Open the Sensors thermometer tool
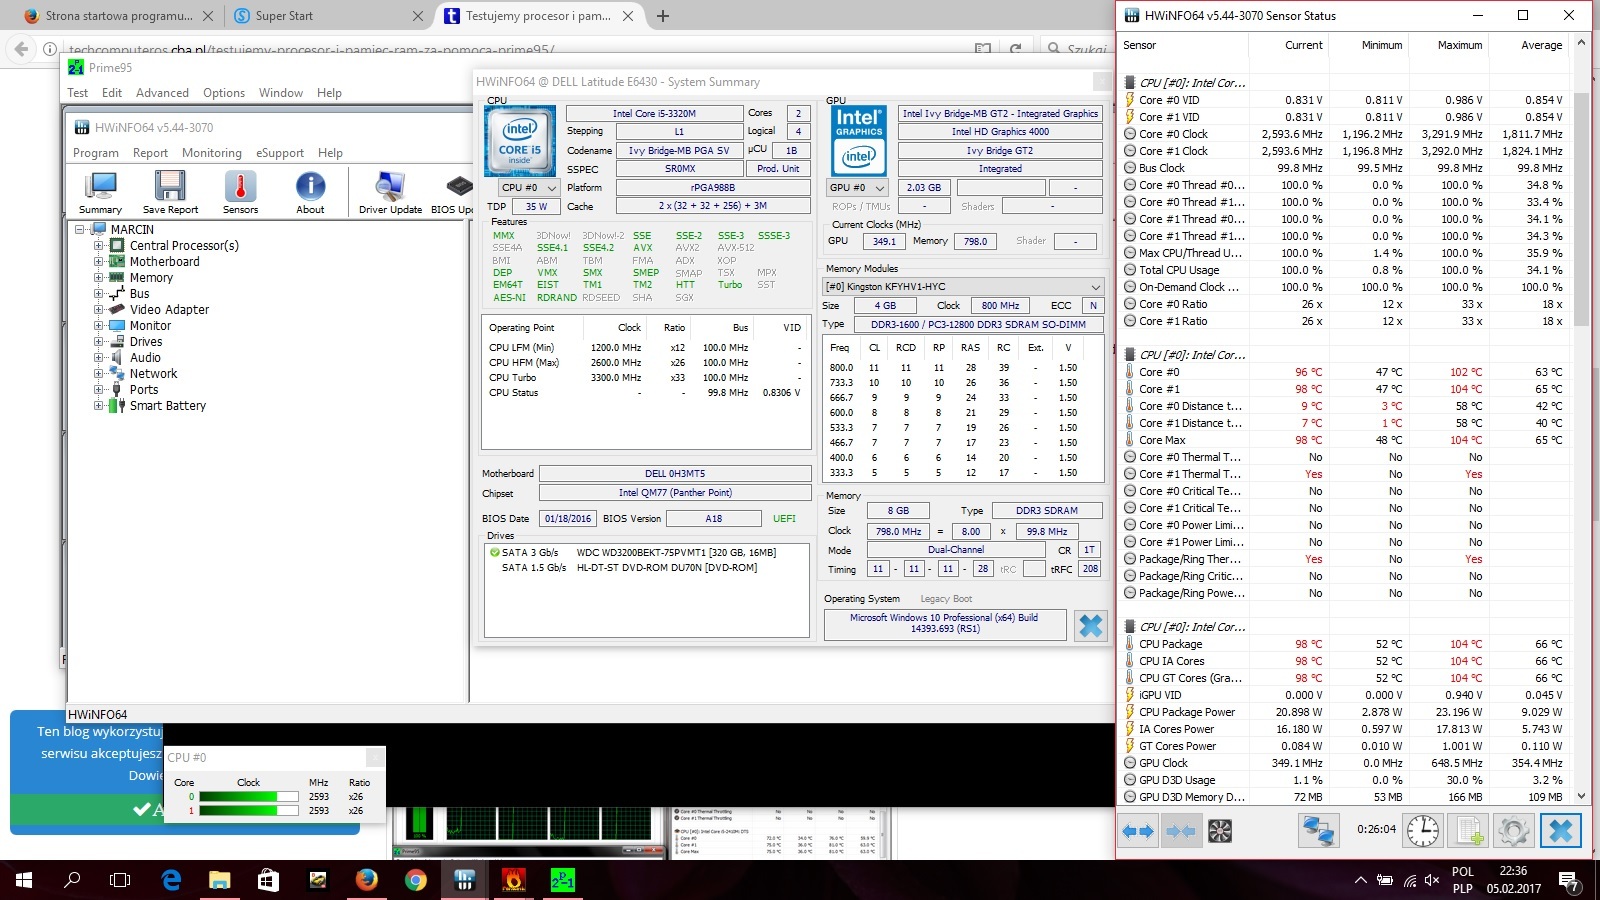 click(240, 192)
